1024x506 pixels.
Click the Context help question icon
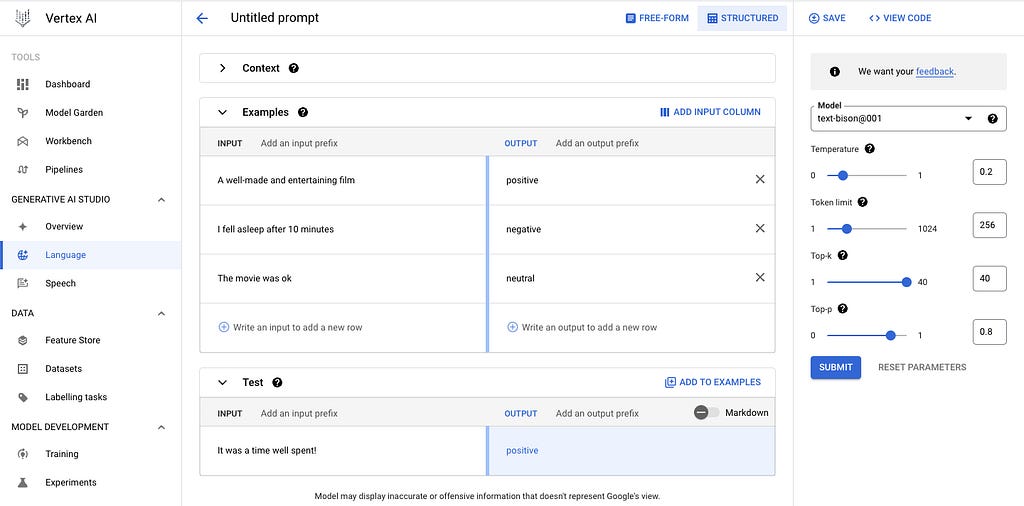[x=294, y=68]
